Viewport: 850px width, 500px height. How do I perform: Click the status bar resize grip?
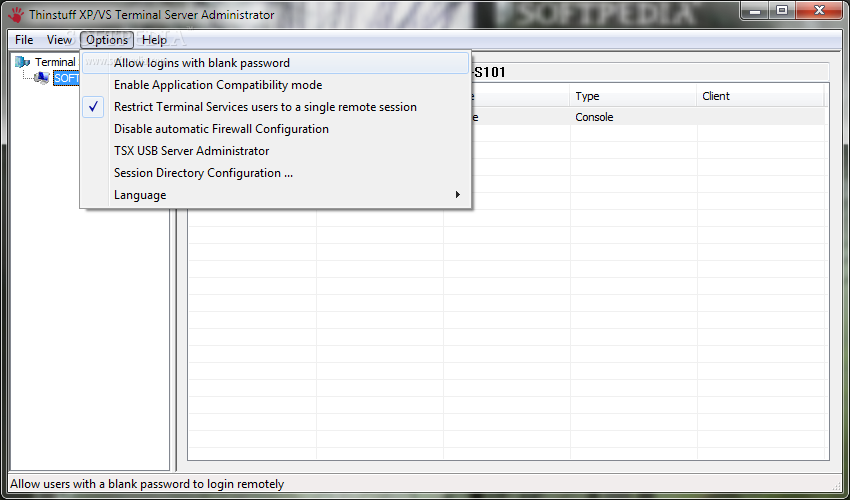tap(835, 485)
